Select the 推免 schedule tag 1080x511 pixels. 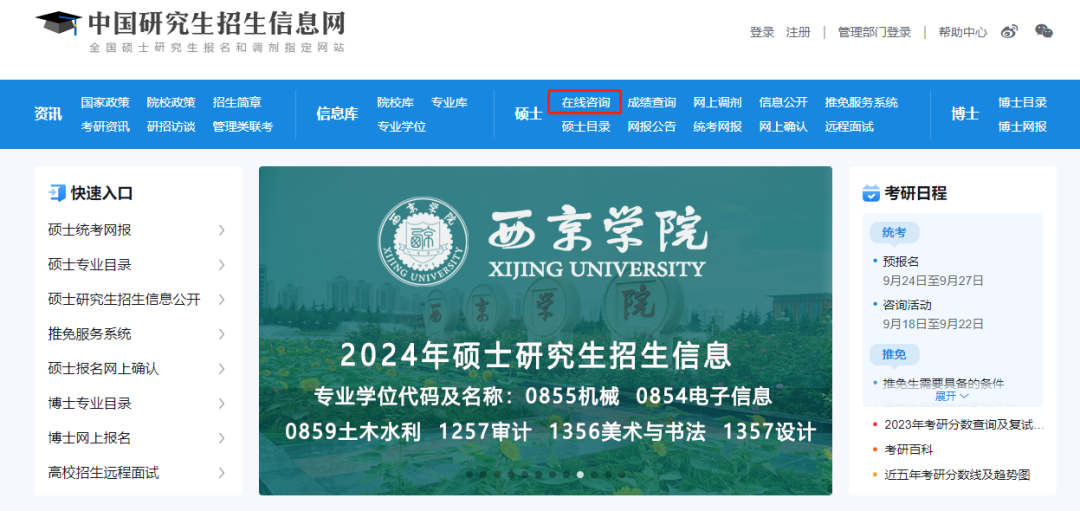click(x=894, y=355)
